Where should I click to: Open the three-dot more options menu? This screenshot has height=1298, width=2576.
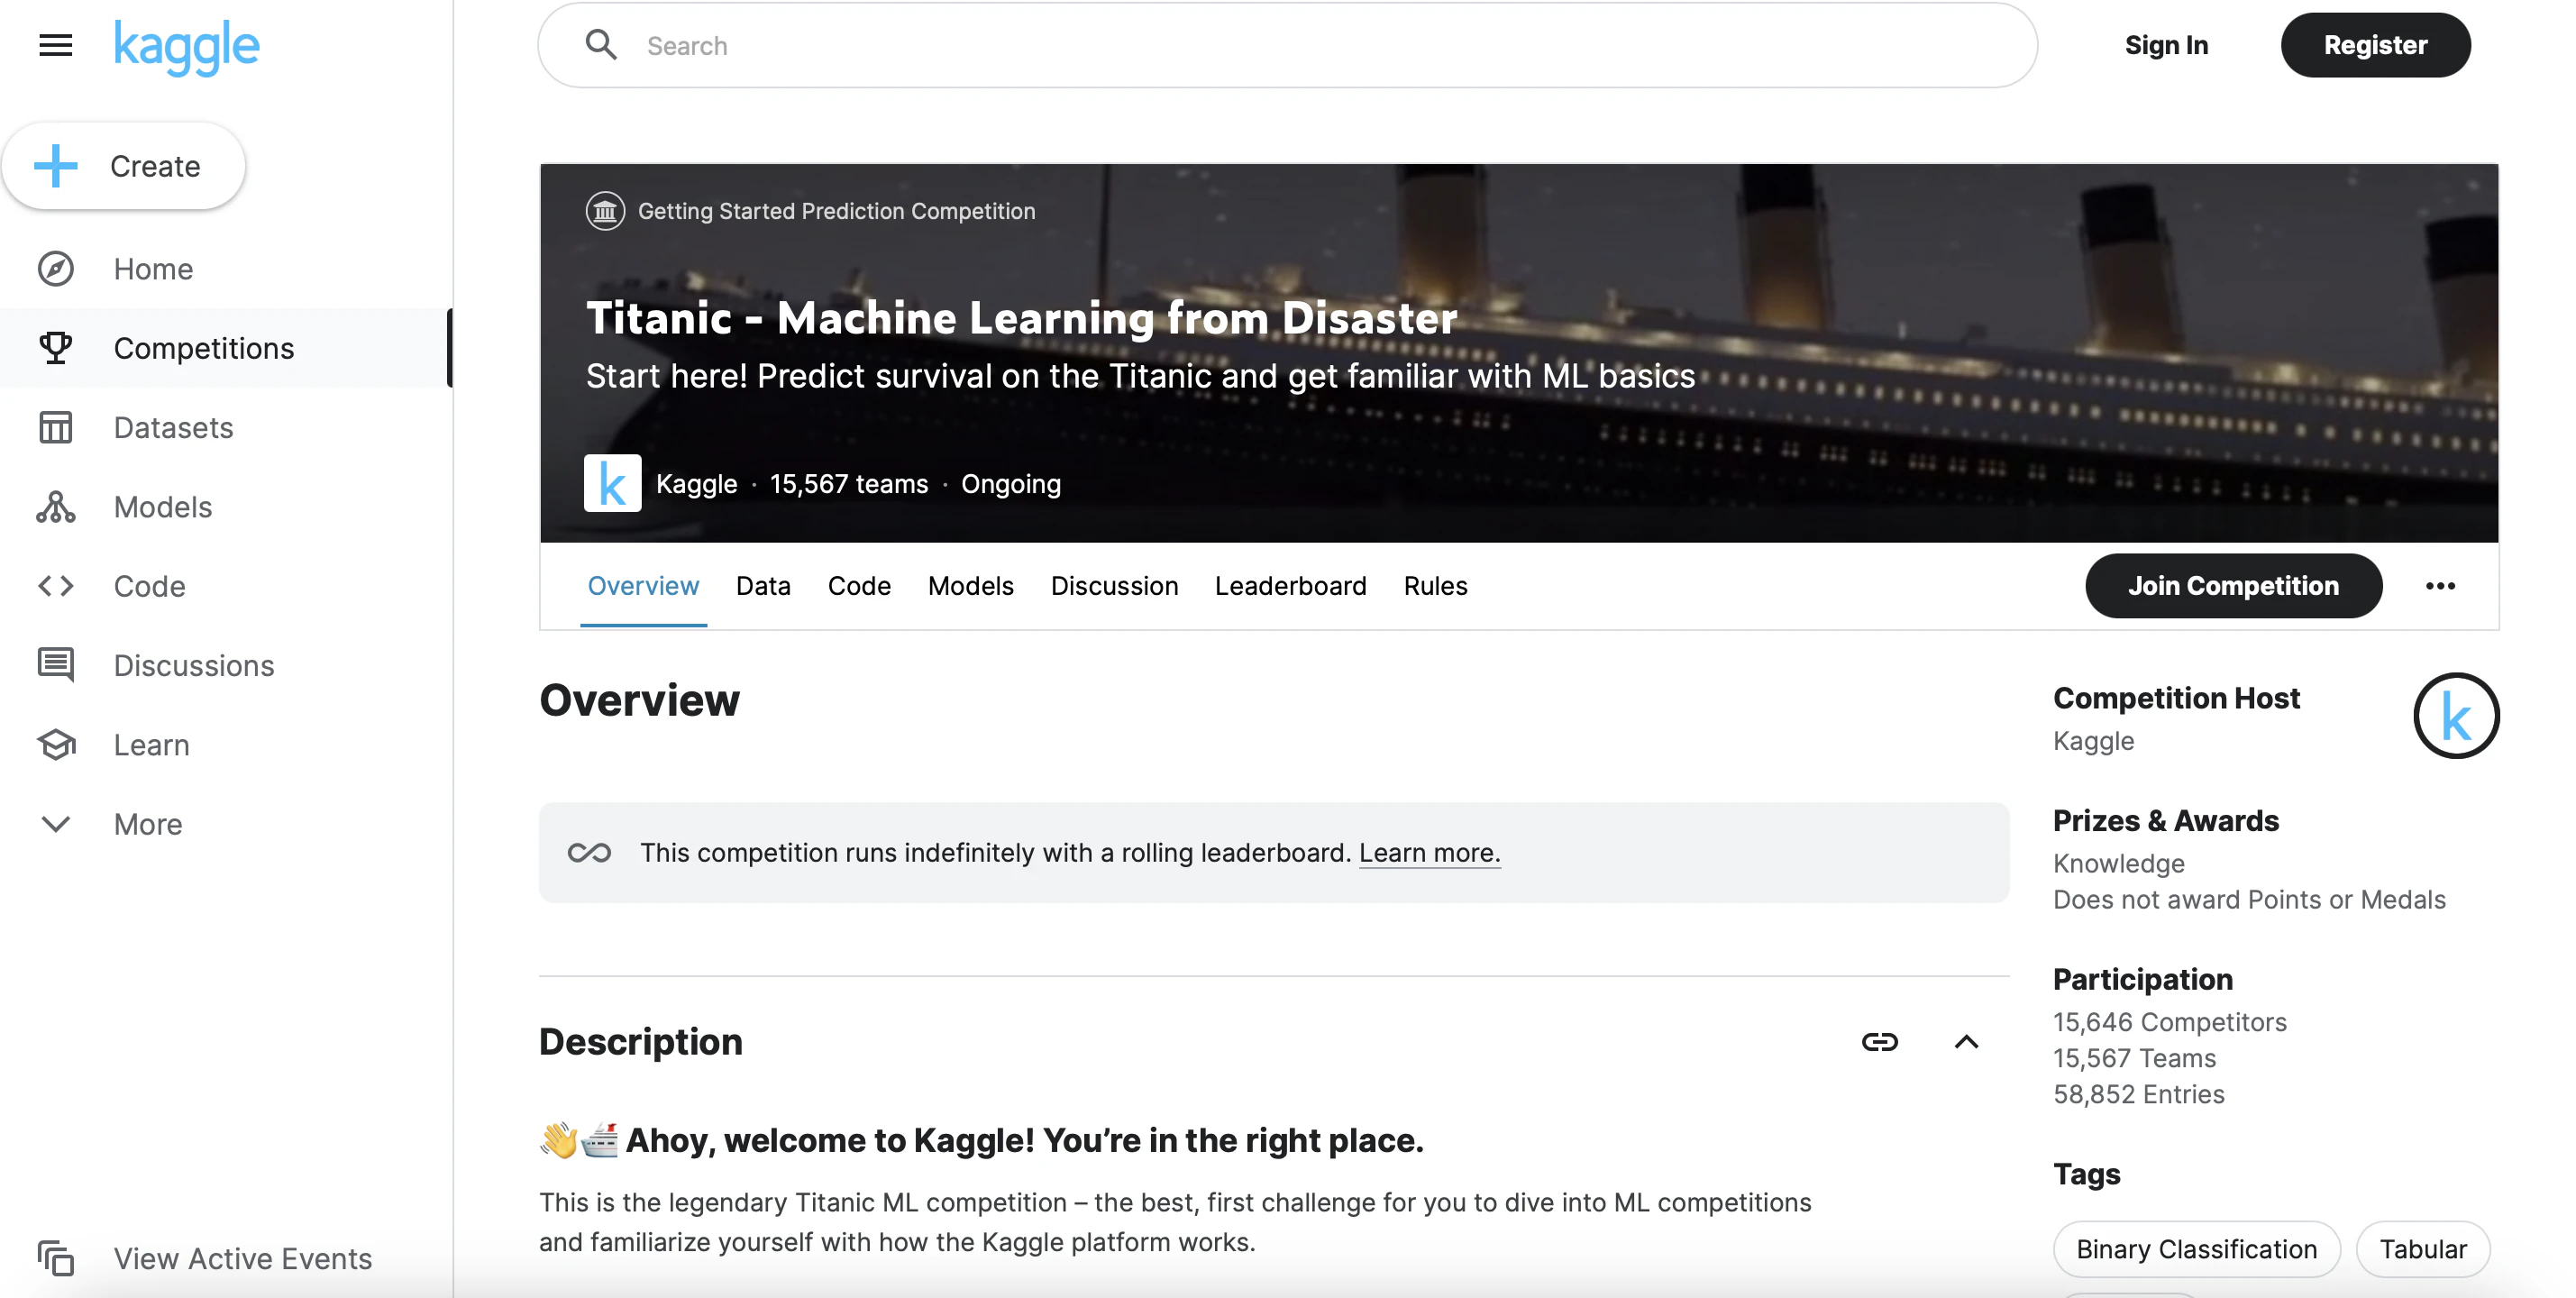pyautogui.click(x=2440, y=586)
